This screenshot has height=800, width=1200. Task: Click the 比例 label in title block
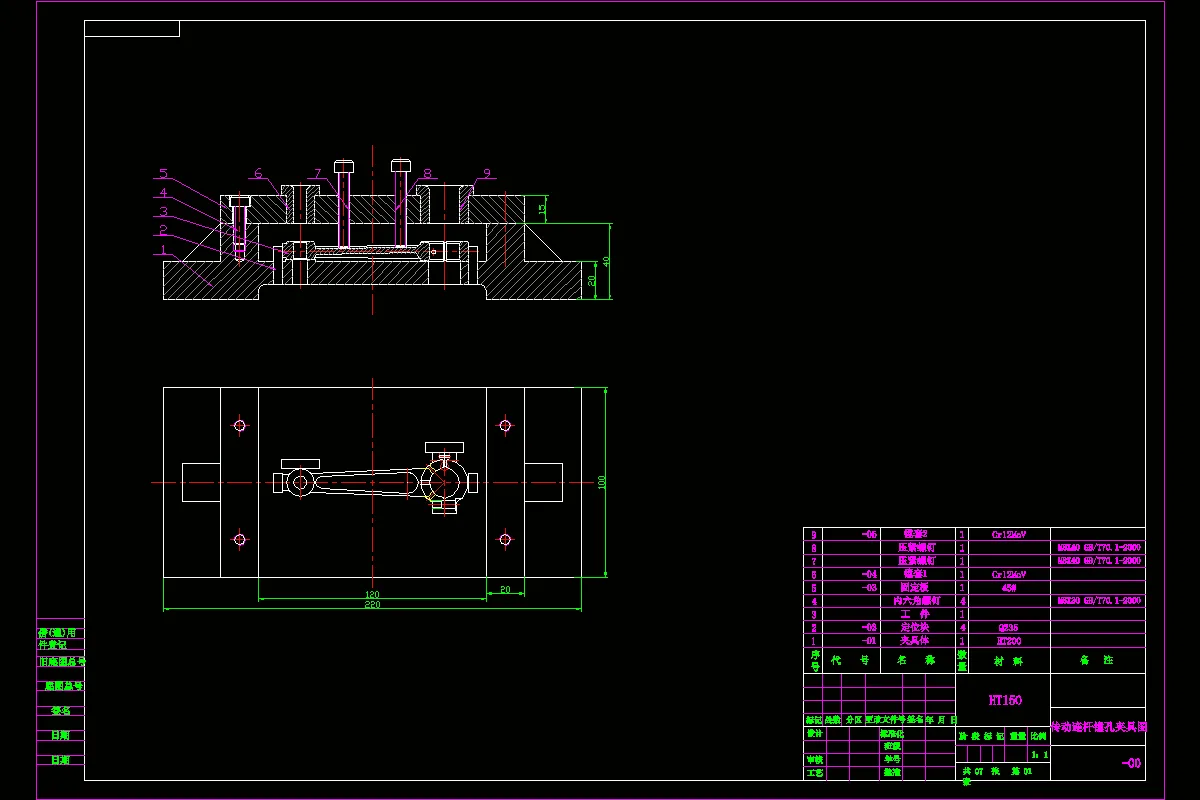(1038, 736)
